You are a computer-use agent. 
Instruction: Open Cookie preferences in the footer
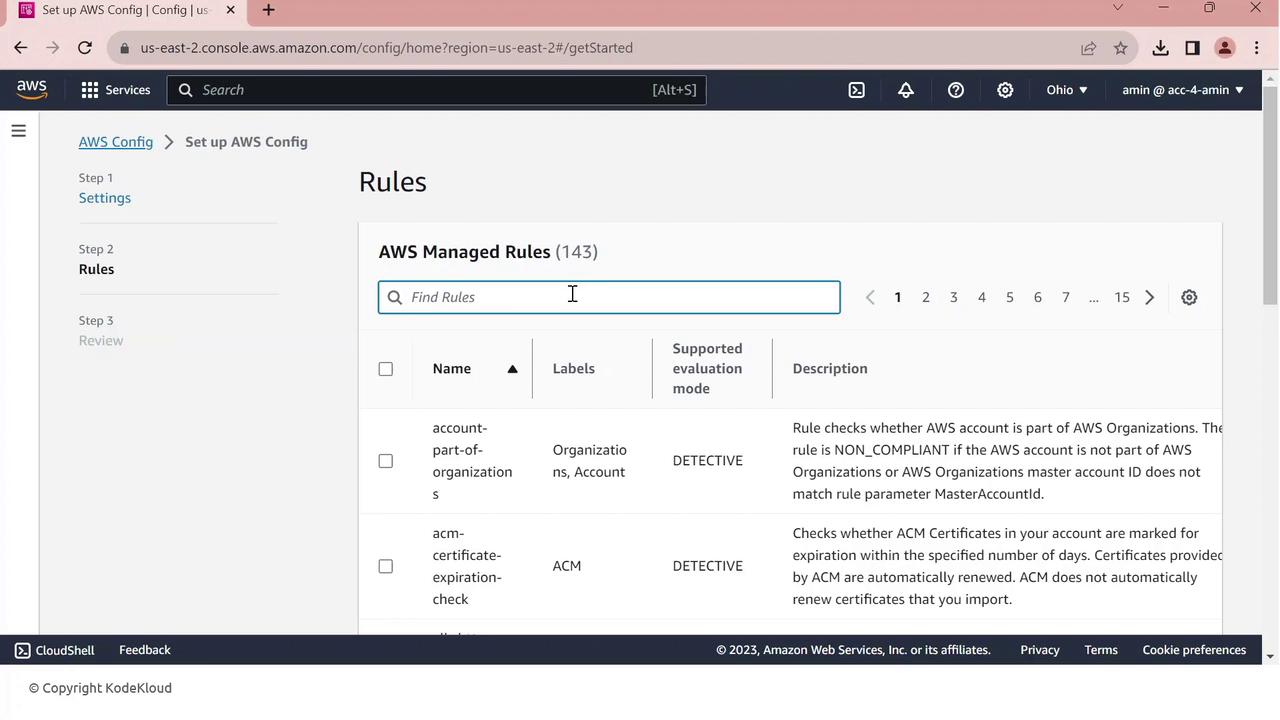point(1194,650)
